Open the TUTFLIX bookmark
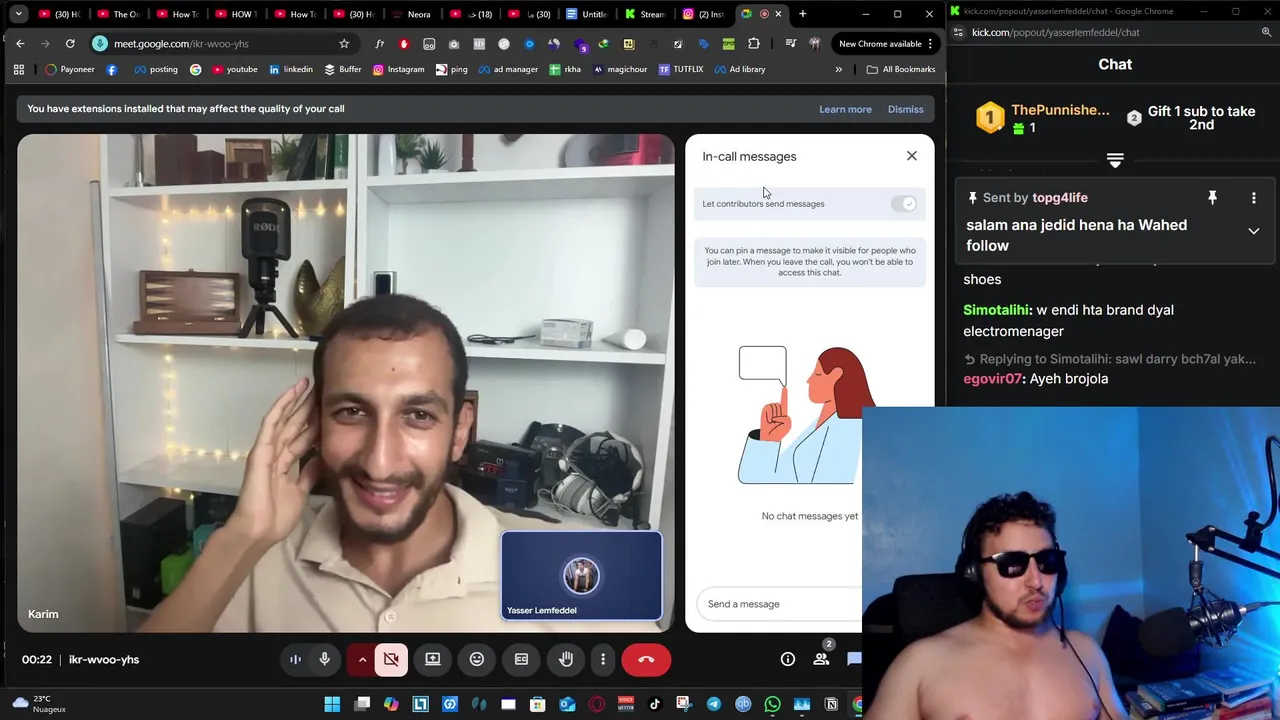Screen dimensions: 1280x720 pos(681,69)
